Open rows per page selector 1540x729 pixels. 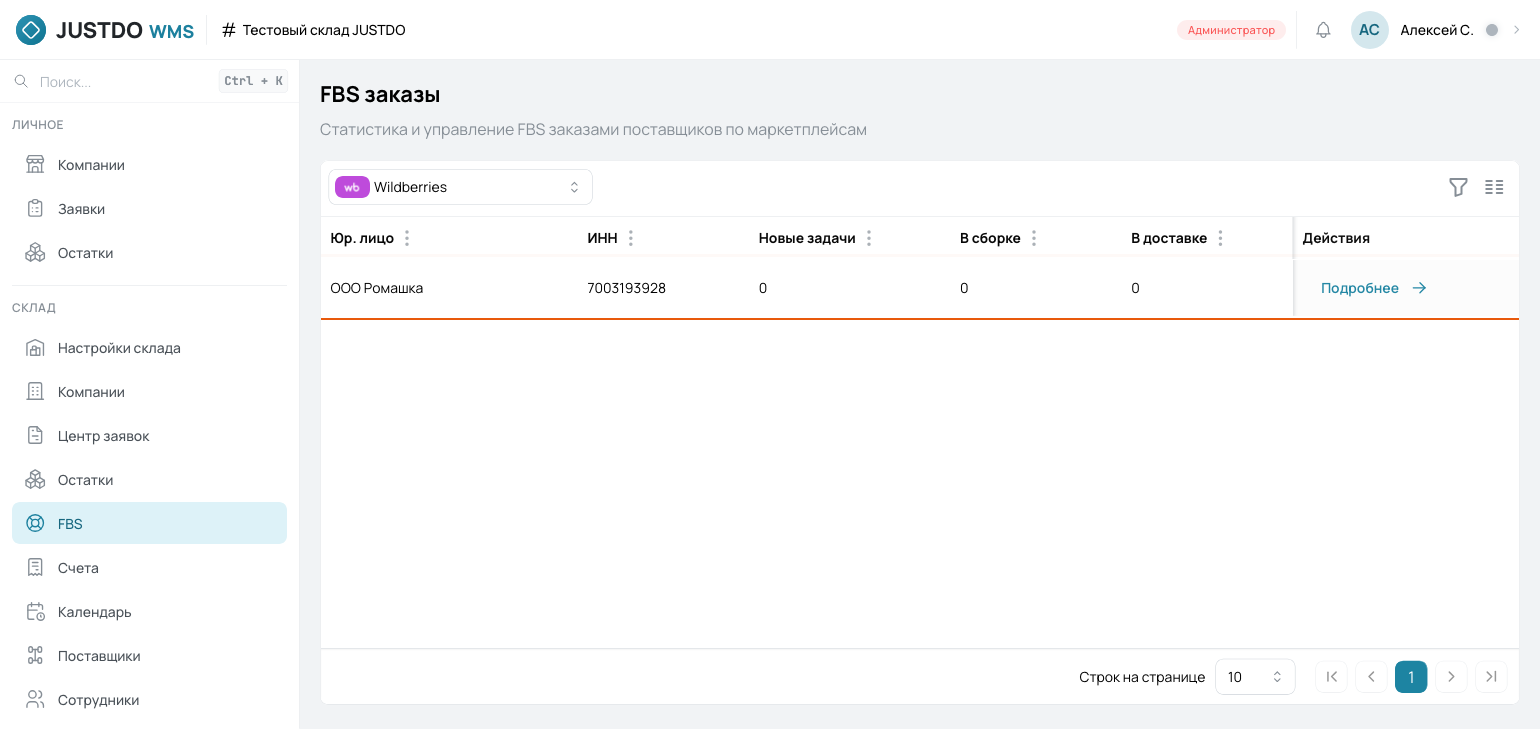click(x=1255, y=677)
